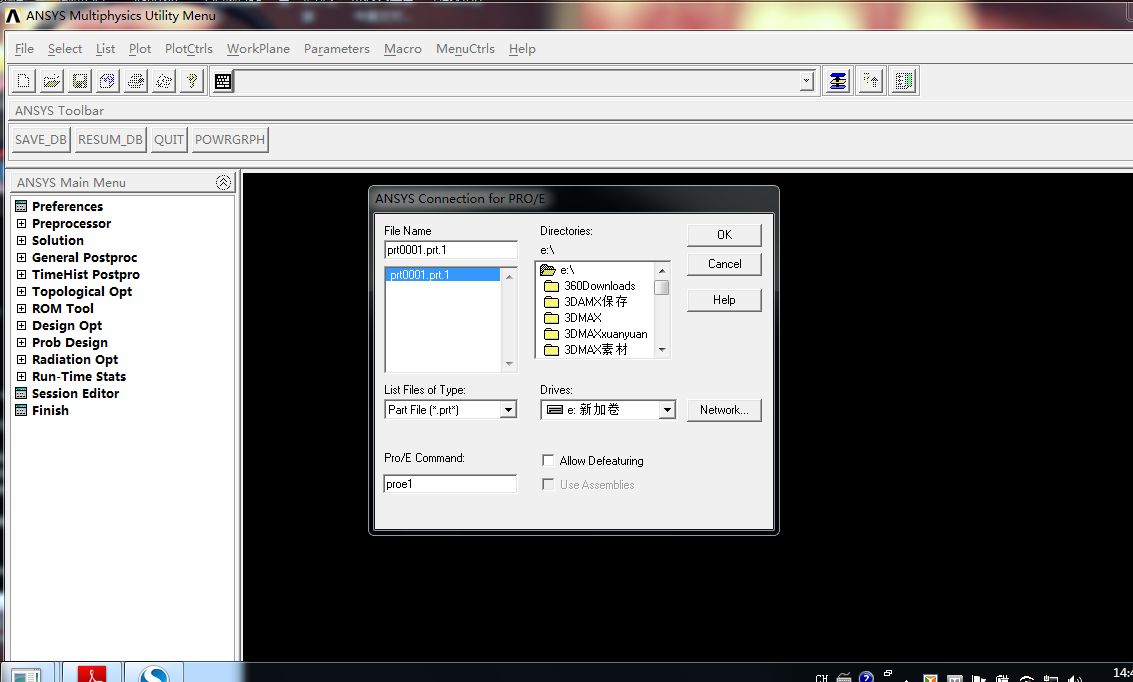Click OK in the PRO/E connection dialog
This screenshot has height=682, width=1133.
(724, 235)
